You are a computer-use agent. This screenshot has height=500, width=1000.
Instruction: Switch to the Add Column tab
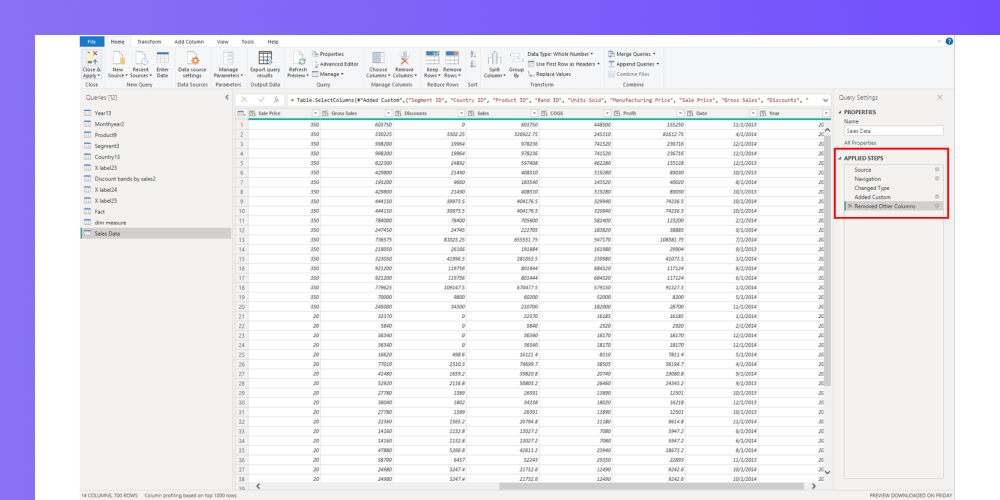[189, 41]
